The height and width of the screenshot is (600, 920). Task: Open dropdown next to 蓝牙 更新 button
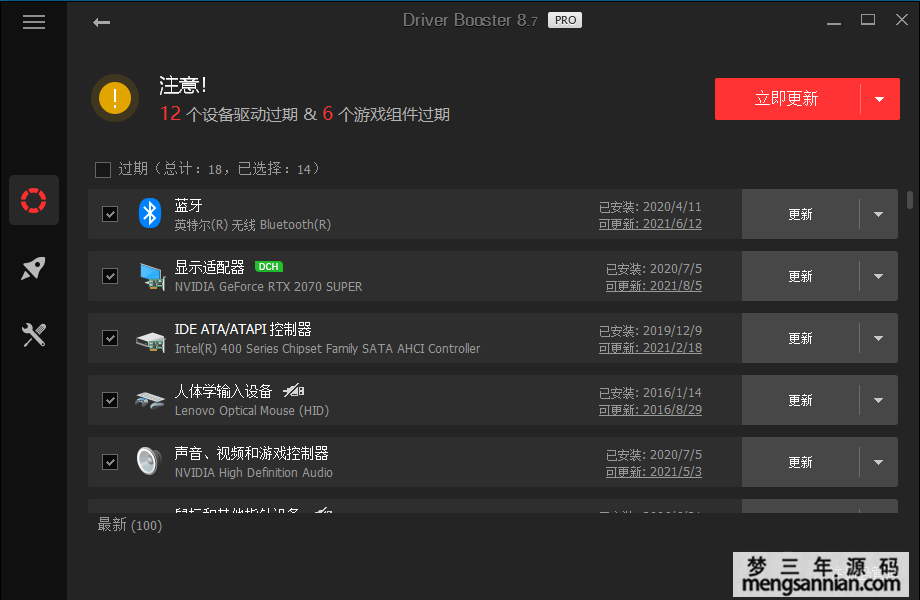click(878, 214)
